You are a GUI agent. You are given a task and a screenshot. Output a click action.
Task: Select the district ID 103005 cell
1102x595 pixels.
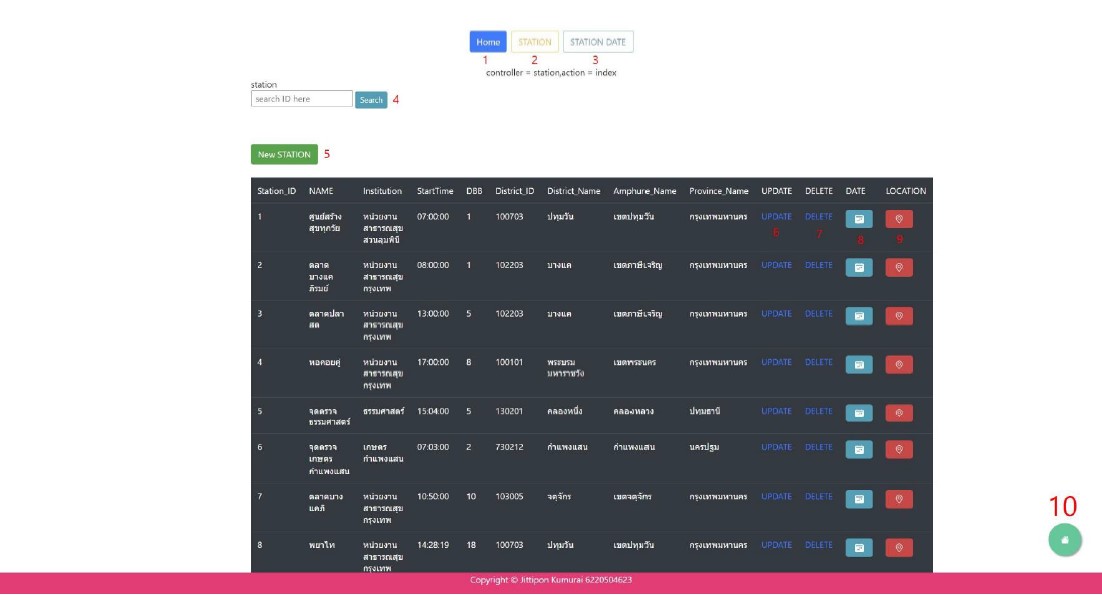(509, 497)
